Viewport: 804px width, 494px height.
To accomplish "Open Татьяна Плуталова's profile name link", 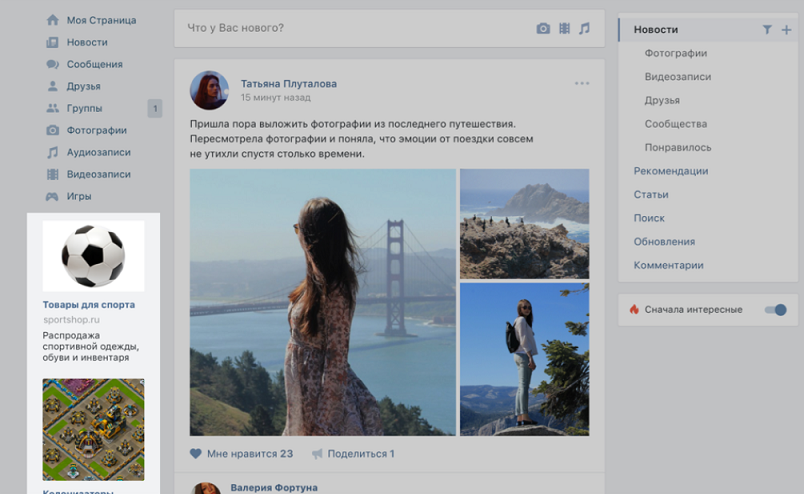I will pos(289,84).
